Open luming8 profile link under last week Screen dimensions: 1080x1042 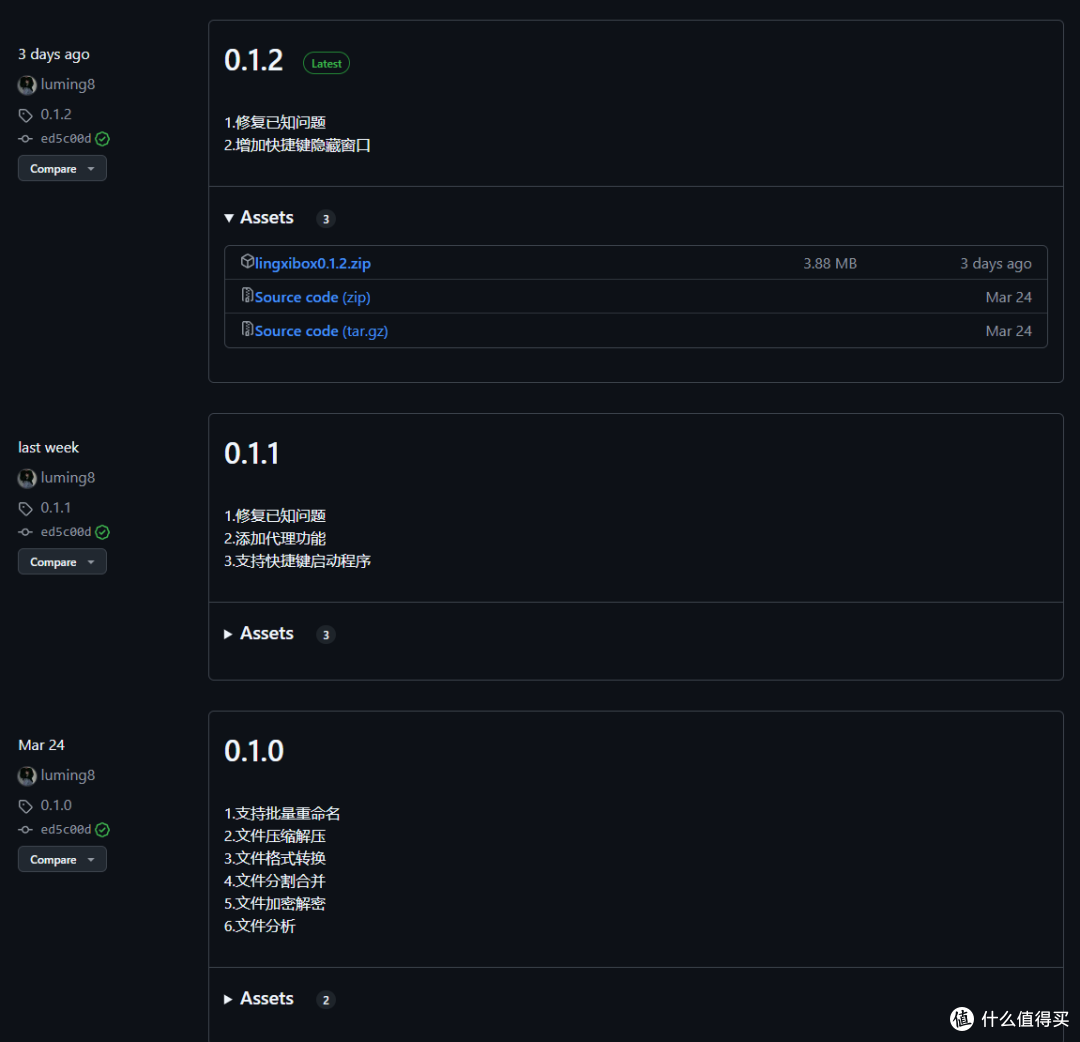click(x=68, y=477)
